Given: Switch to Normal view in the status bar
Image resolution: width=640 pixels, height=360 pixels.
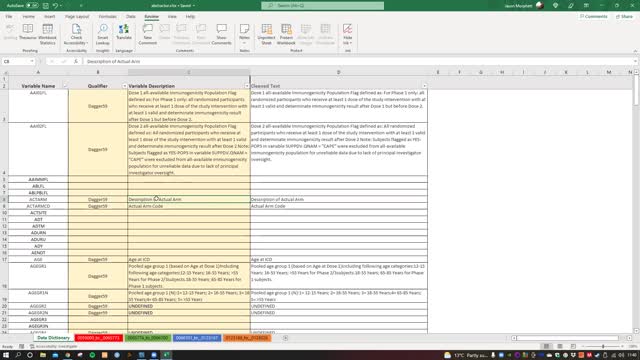Looking at the screenshot, I should pos(546,346).
